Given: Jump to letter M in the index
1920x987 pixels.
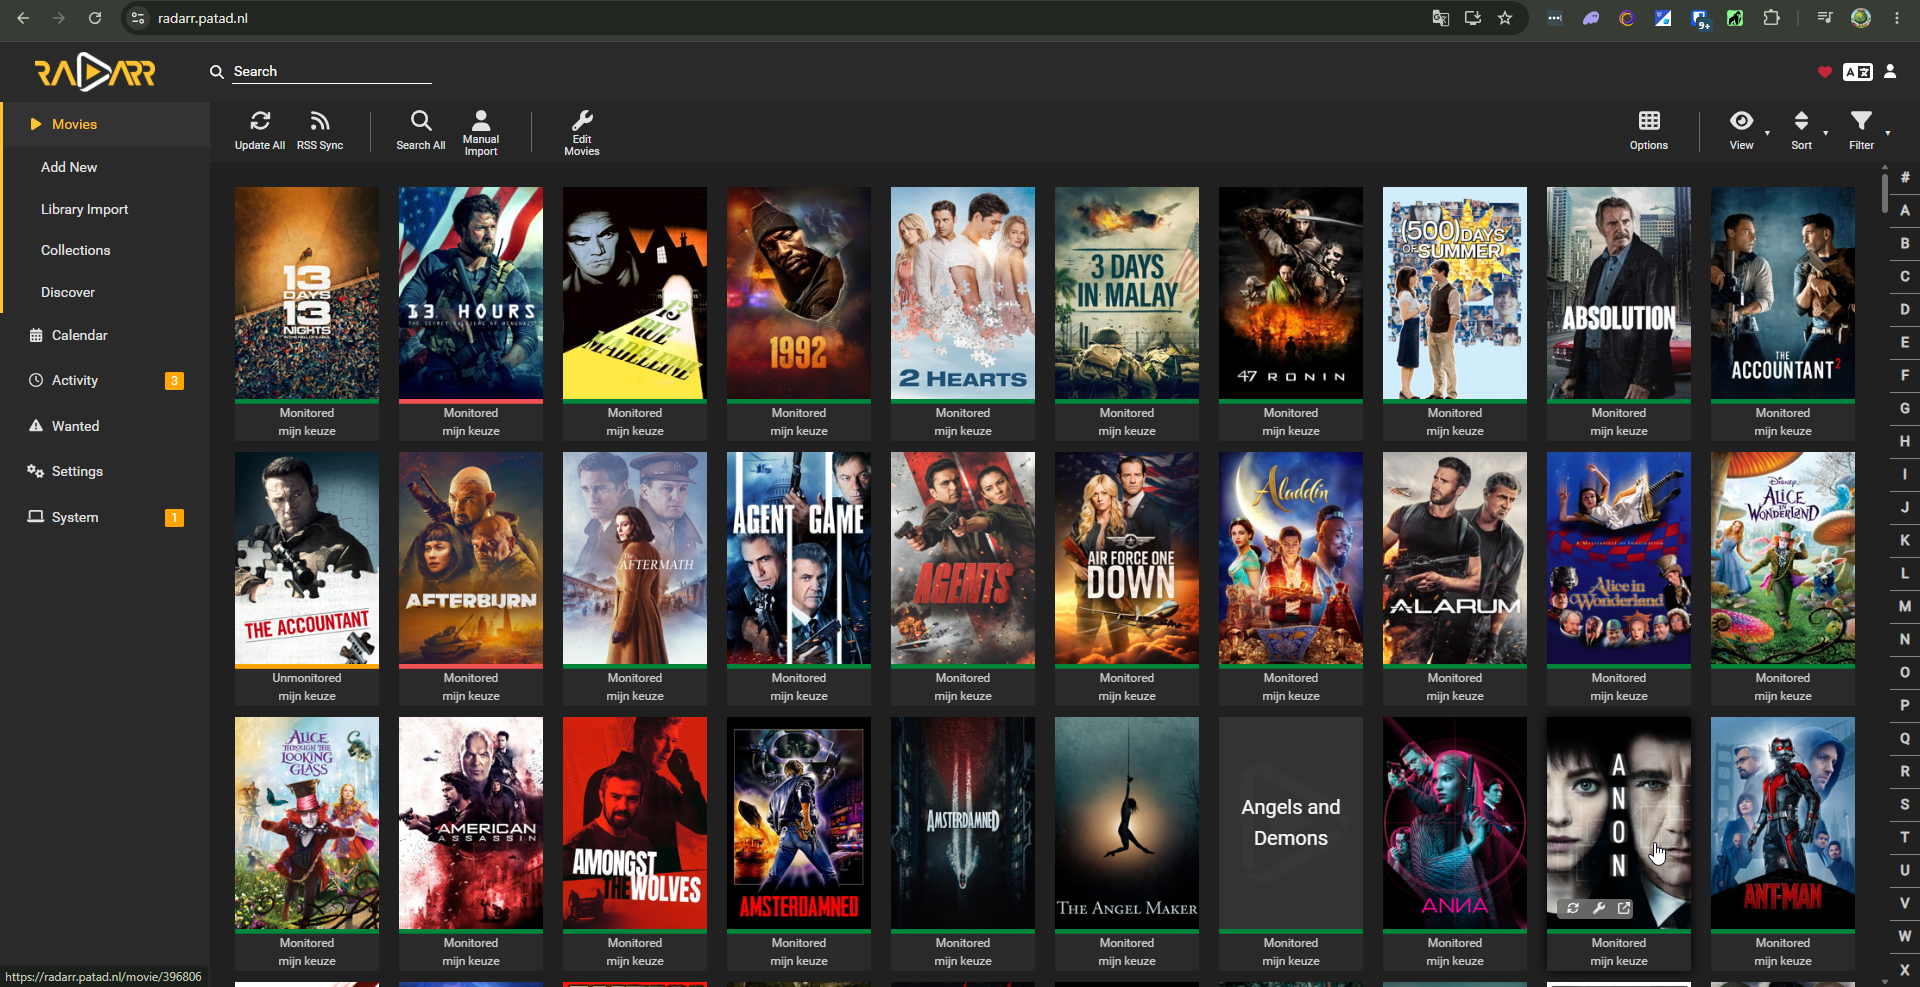Looking at the screenshot, I should (1905, 606).
